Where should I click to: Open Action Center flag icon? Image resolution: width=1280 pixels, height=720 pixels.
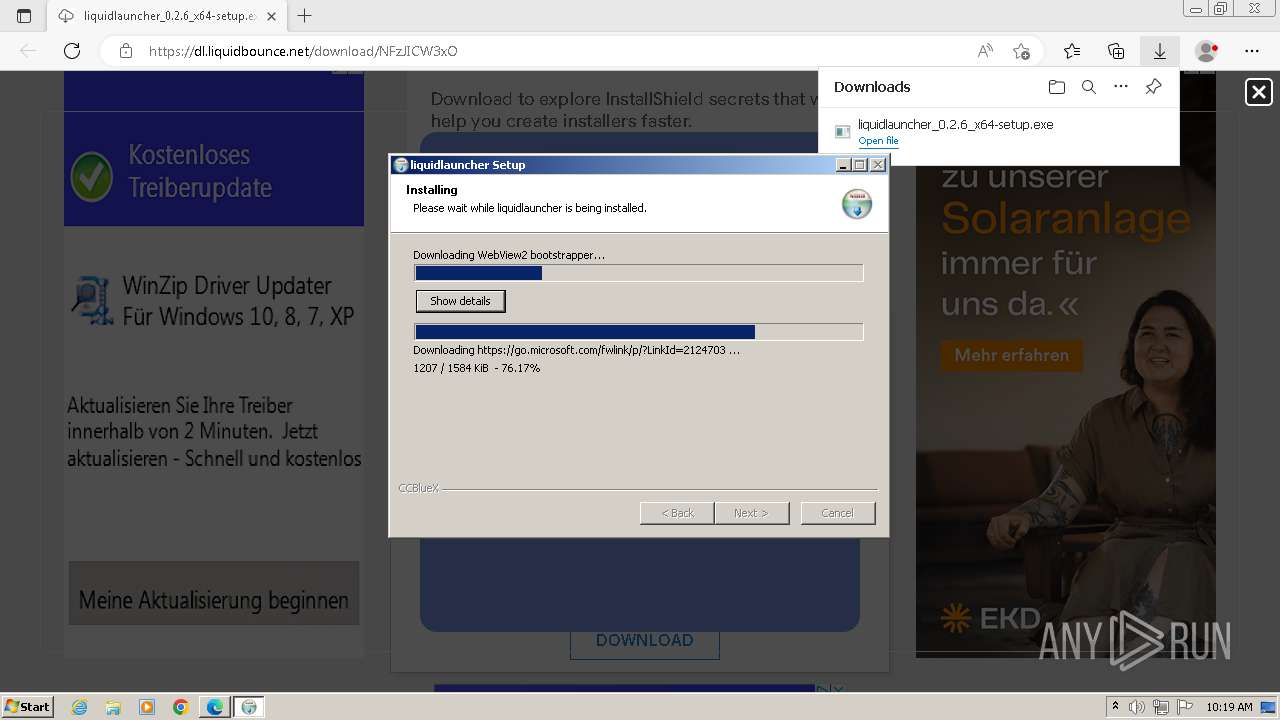coord(1183,707)
